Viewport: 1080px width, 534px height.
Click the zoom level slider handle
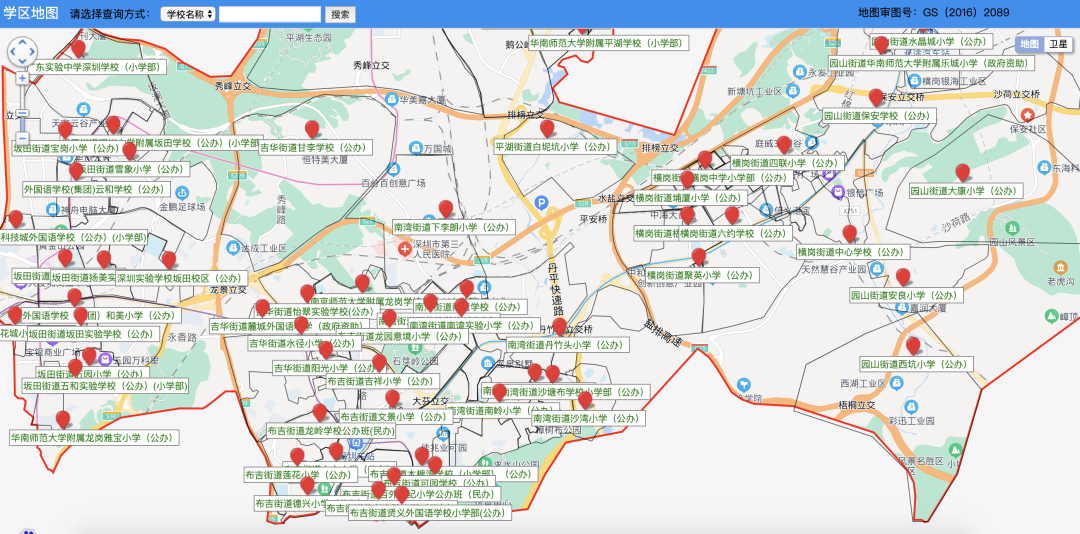(22, 113)
